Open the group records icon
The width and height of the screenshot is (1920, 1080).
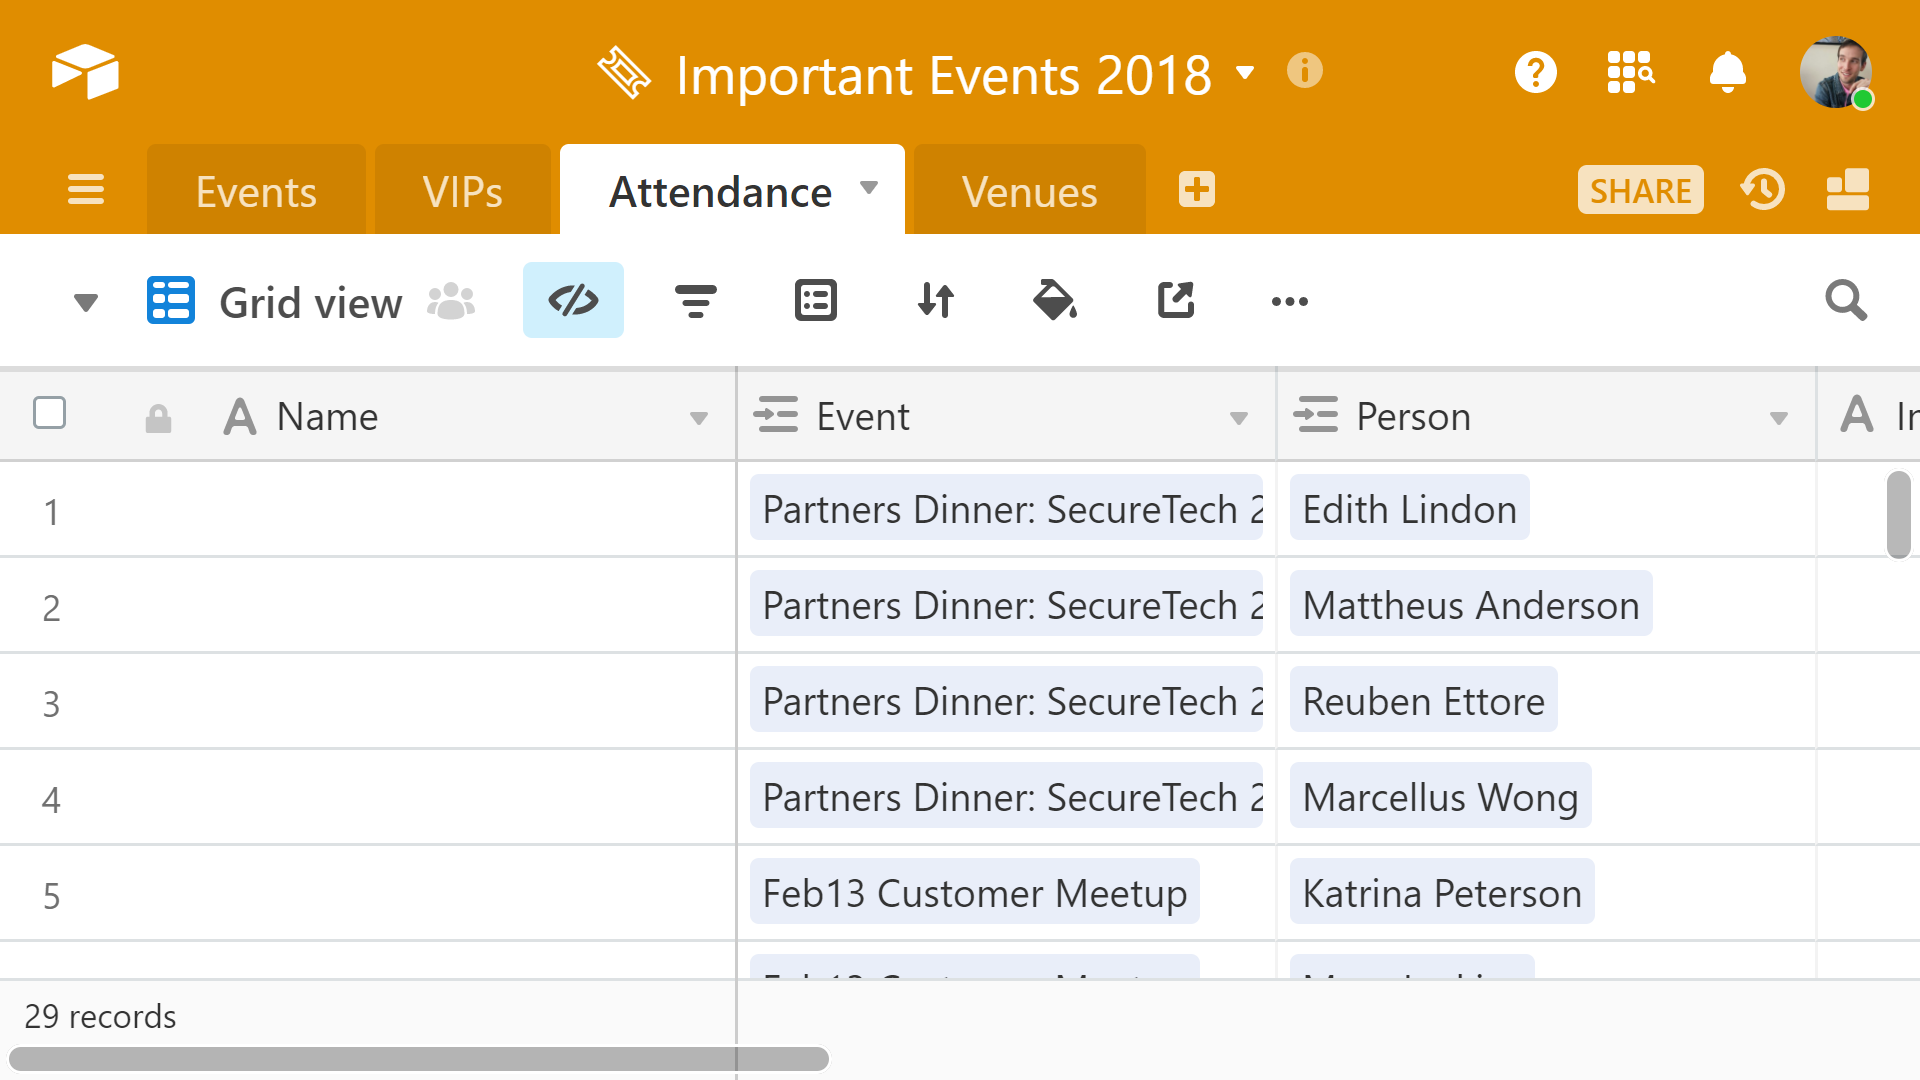[x=815, y=300]
